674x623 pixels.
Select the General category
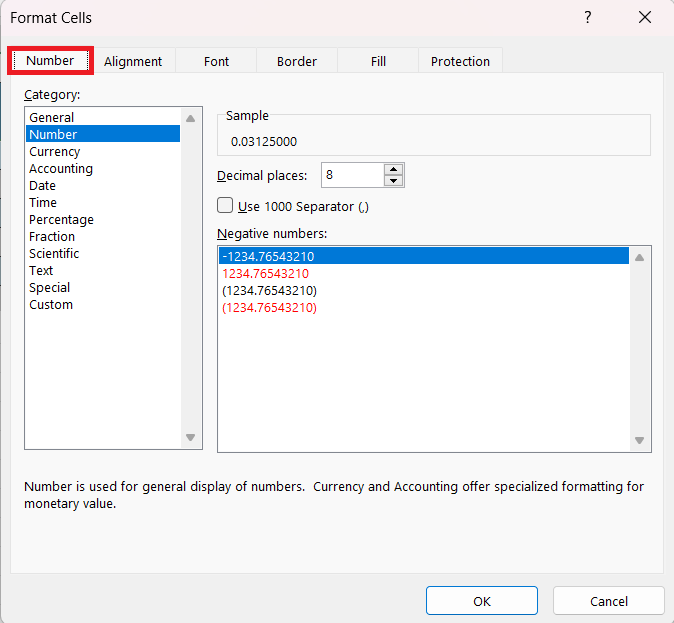103,117
